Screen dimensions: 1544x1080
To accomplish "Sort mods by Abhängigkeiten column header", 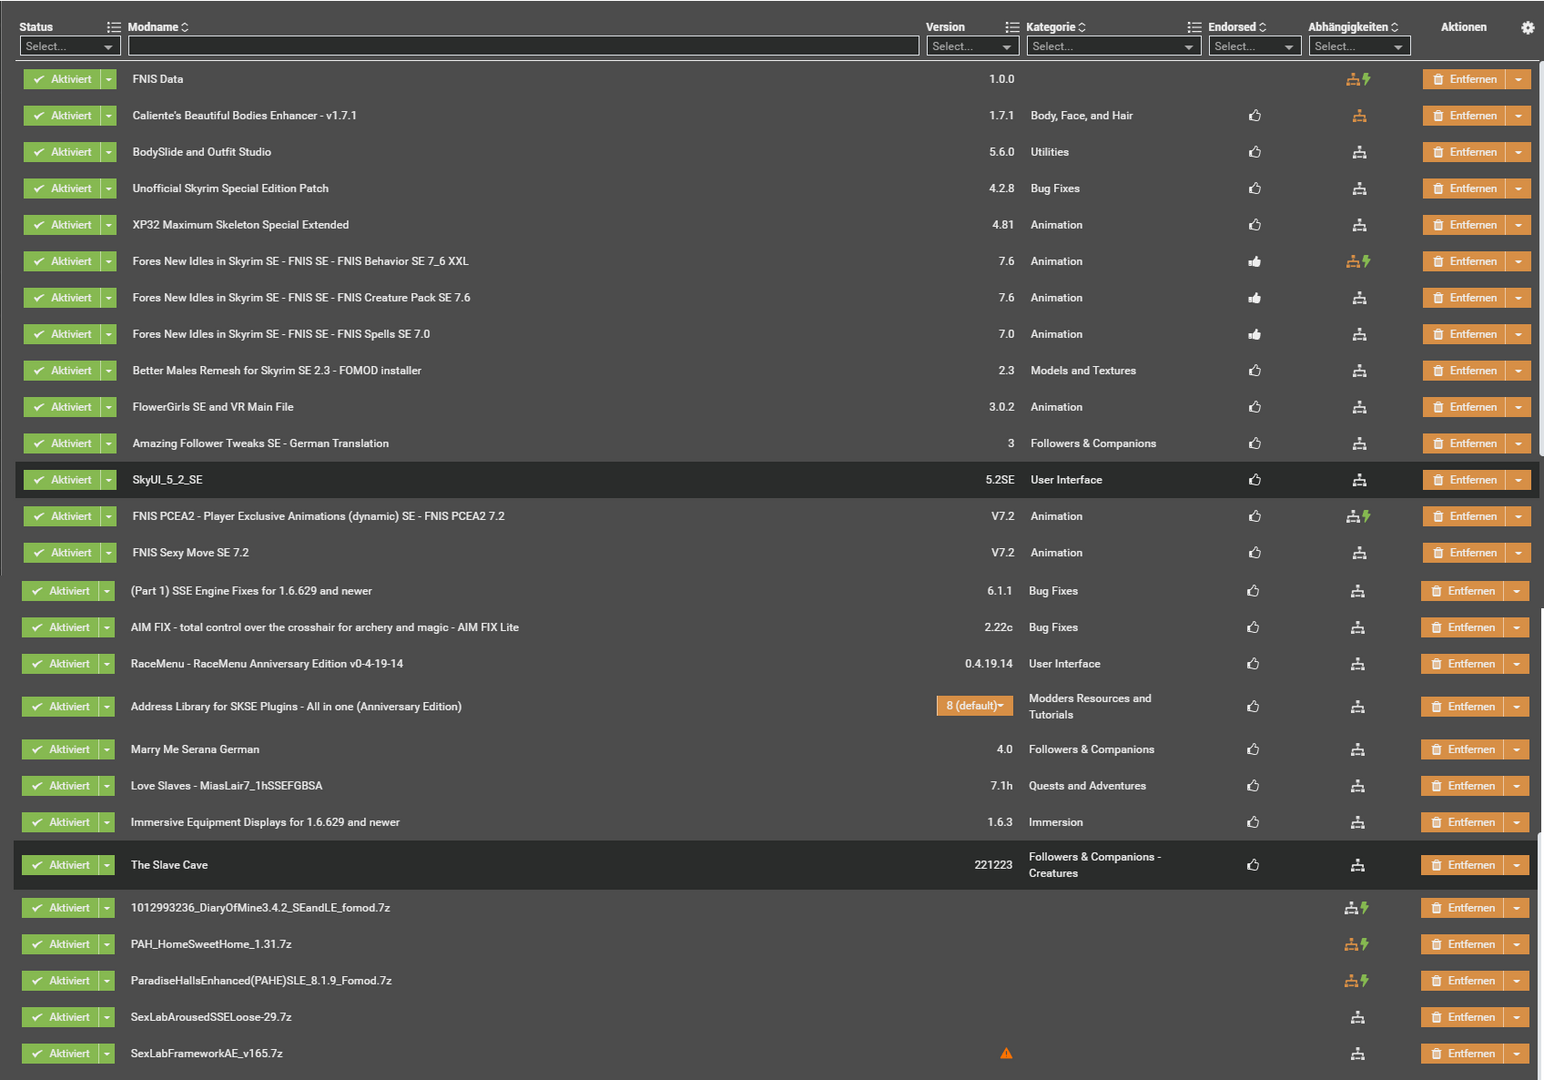I will tap(1353, 27).
